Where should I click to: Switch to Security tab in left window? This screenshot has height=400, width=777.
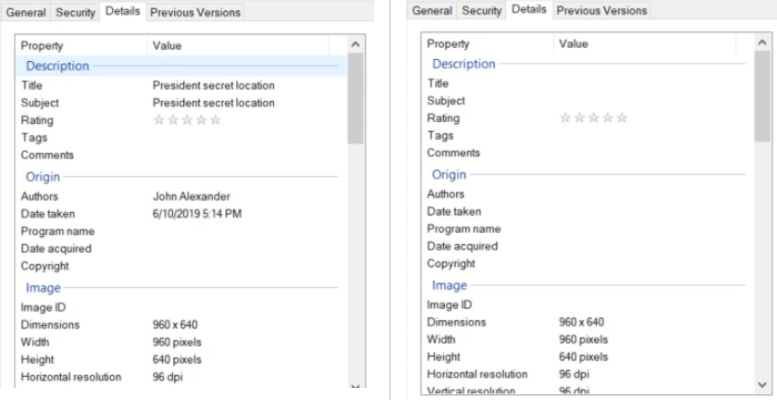[x=75, y=12]
